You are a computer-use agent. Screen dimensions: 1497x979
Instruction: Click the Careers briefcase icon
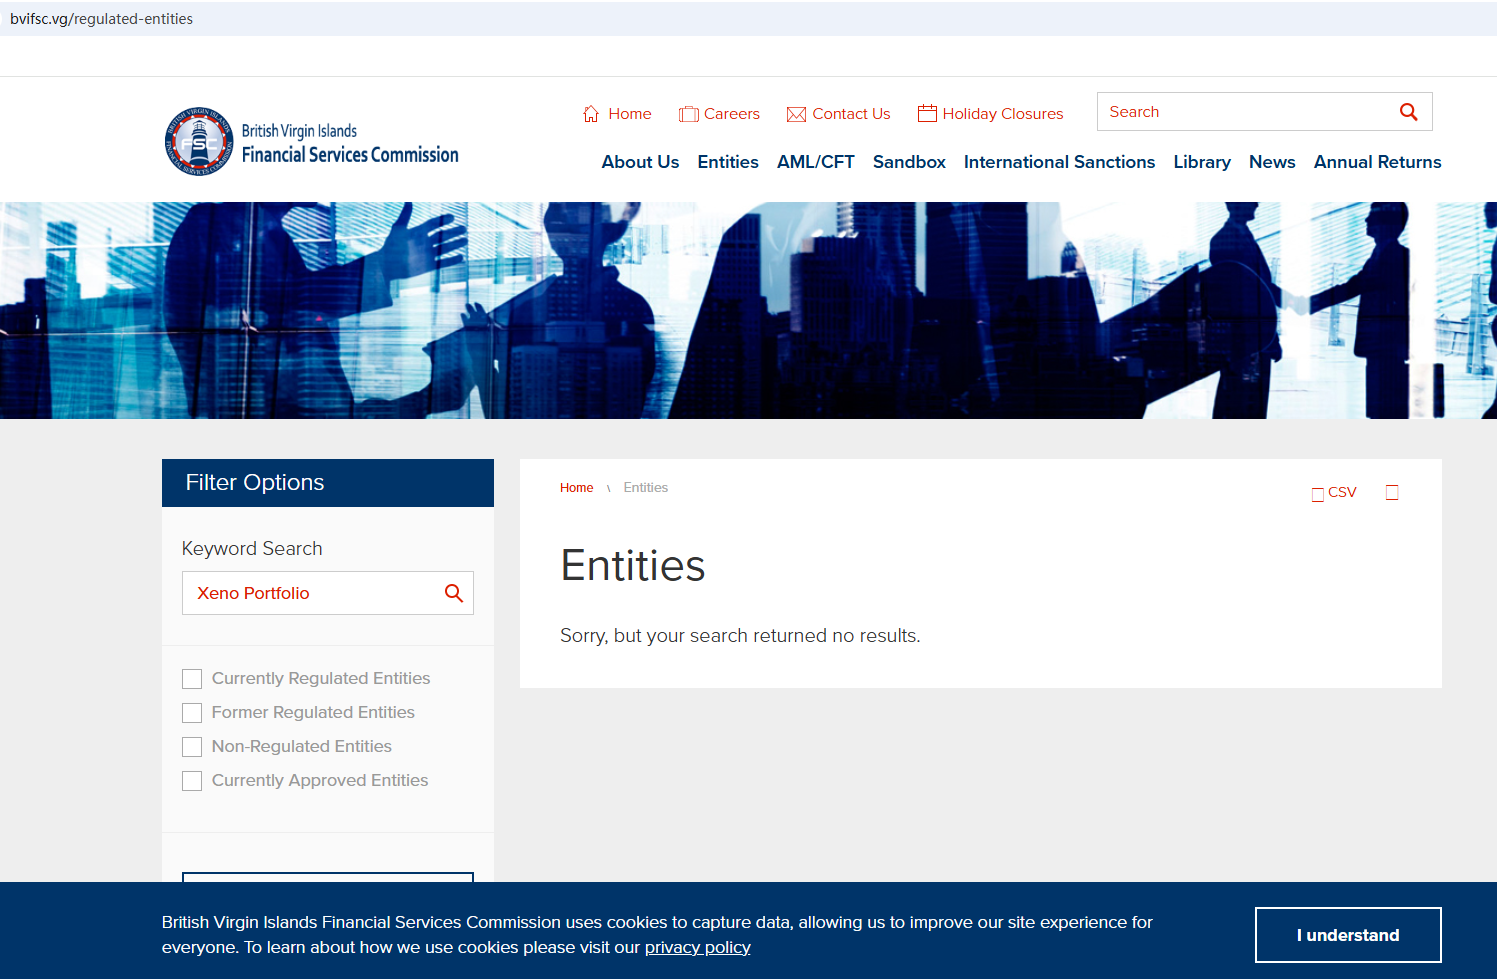[688, 114]
